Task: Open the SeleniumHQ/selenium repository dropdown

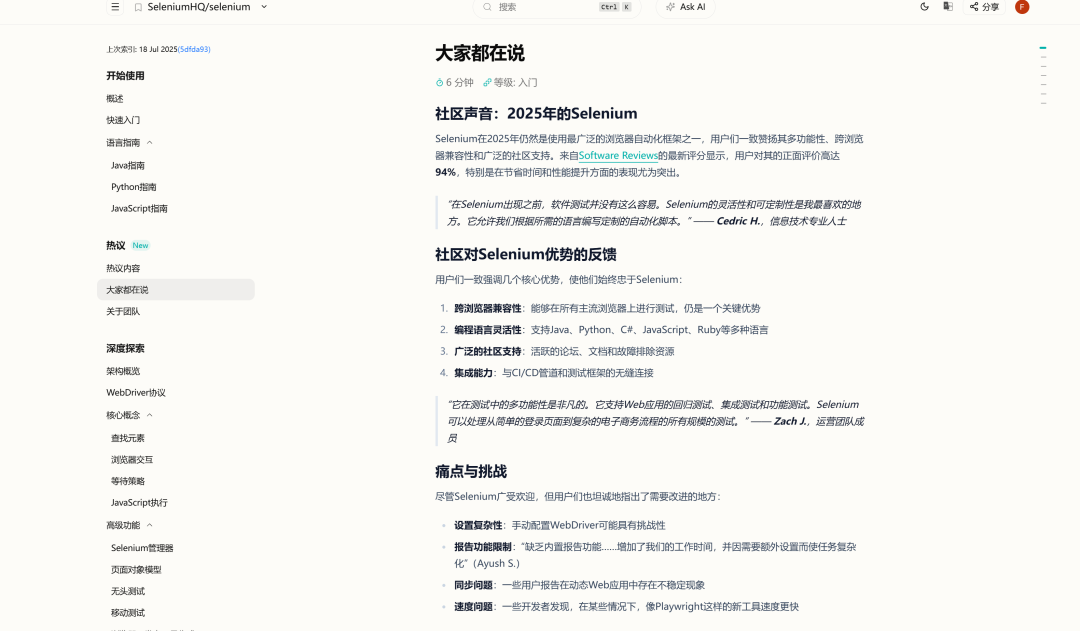Action: point(264,7)
